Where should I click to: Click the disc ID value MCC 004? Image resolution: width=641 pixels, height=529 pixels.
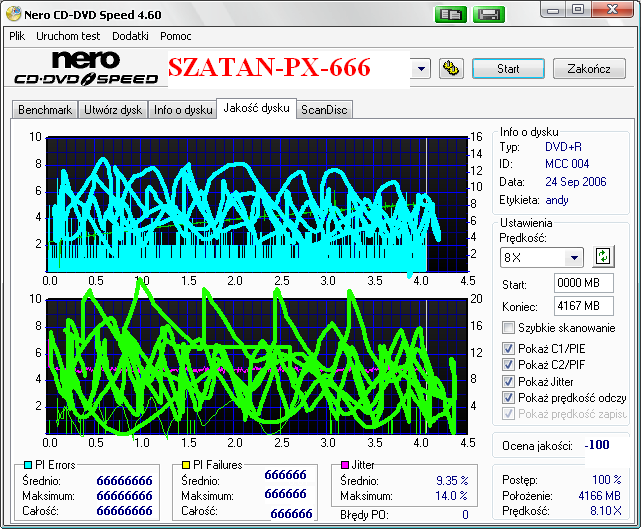pyautogui.click(x=567, y=164)
